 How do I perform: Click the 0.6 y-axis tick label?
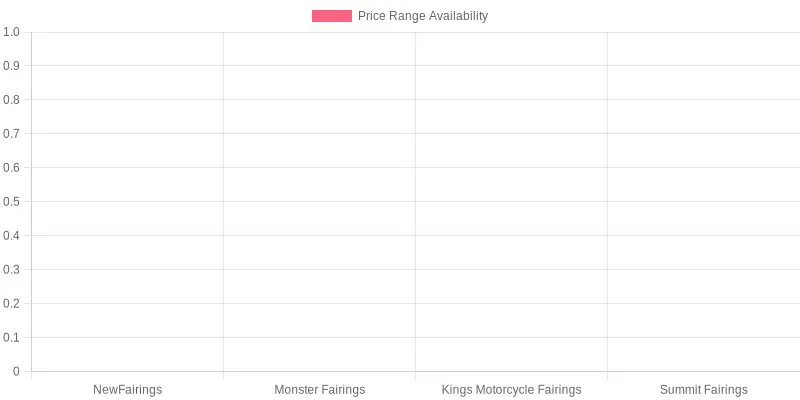[x=11, y=168]
